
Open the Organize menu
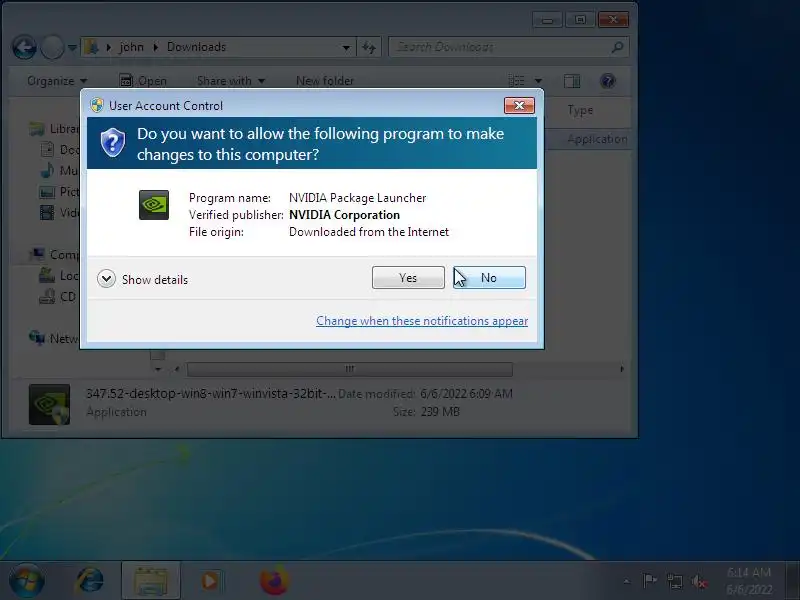click(x=57, y=81)
